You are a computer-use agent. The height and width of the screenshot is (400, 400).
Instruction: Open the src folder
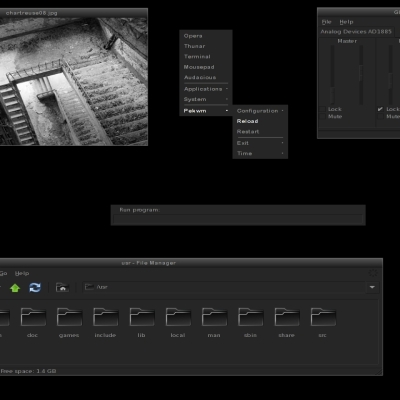pyautogui.click(x=323, y=323)
